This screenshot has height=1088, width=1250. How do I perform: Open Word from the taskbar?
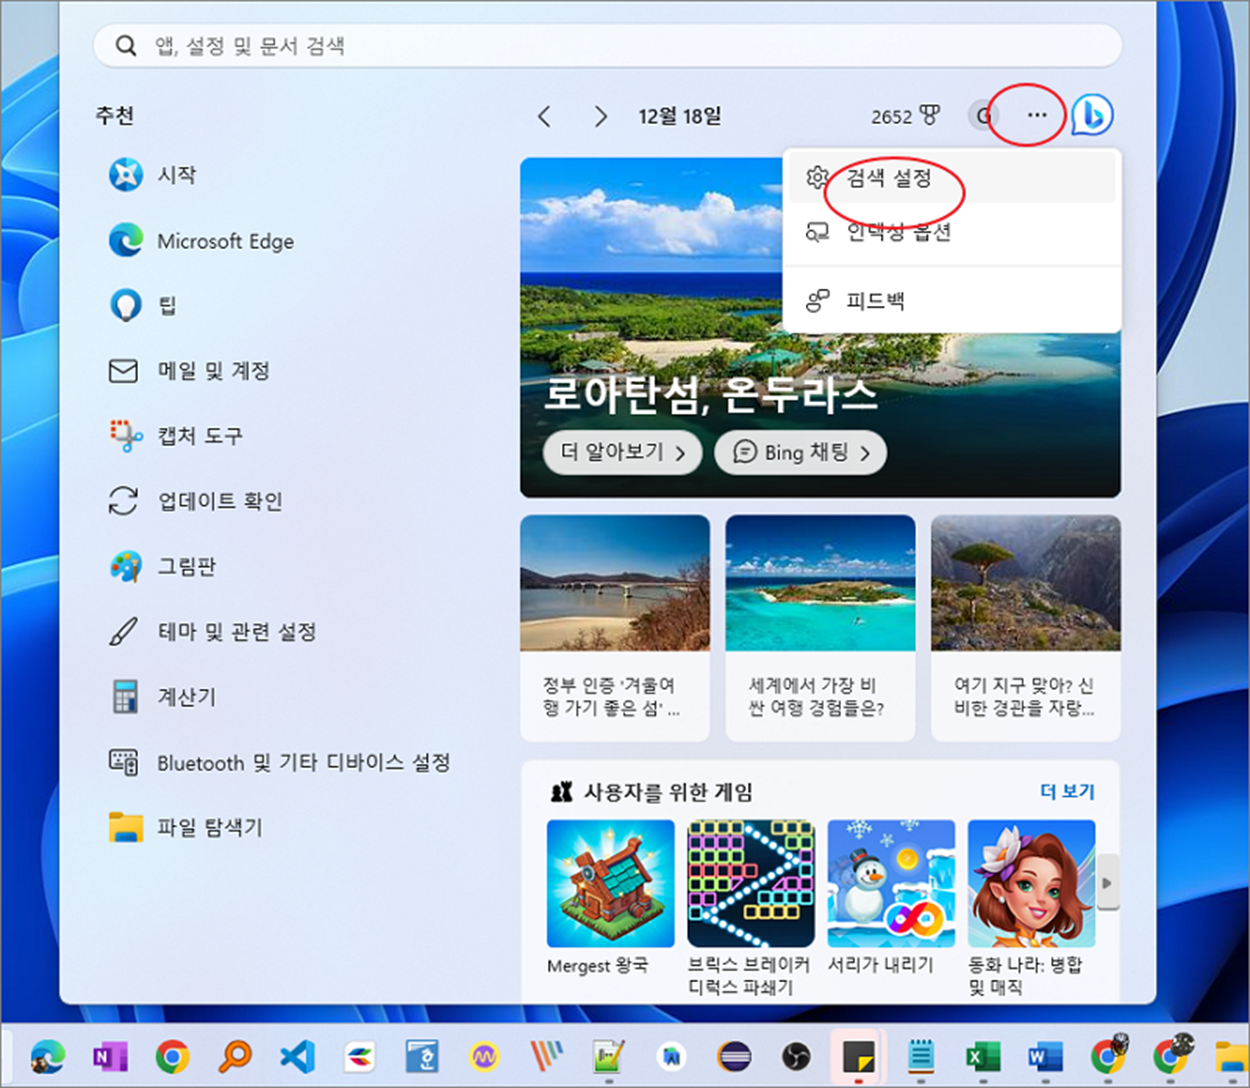pyautogui.click(x=1045, y=1056)
